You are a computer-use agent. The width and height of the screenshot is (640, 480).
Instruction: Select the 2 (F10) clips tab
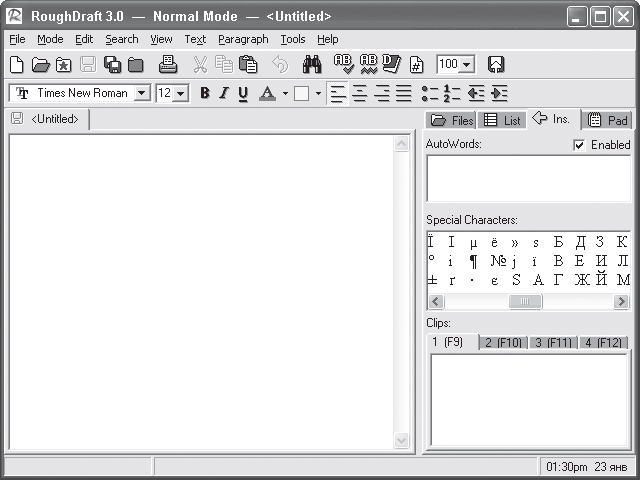click(503, 342)
